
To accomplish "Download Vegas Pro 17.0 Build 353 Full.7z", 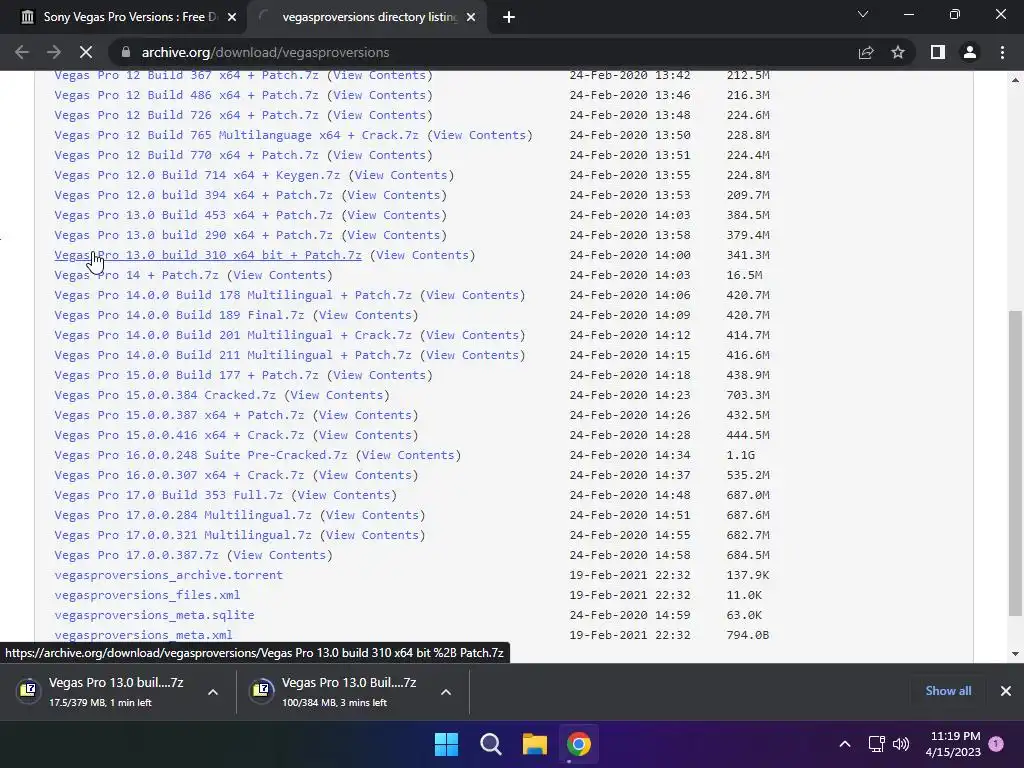I will 168,495.
